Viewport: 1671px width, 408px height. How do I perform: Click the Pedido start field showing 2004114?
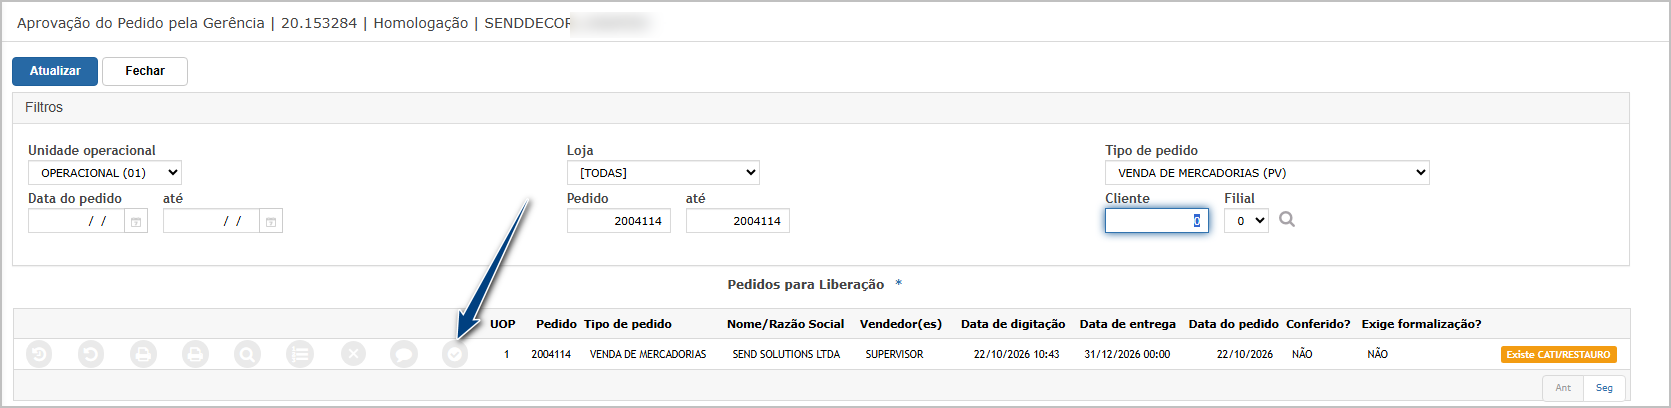[619, 221]
